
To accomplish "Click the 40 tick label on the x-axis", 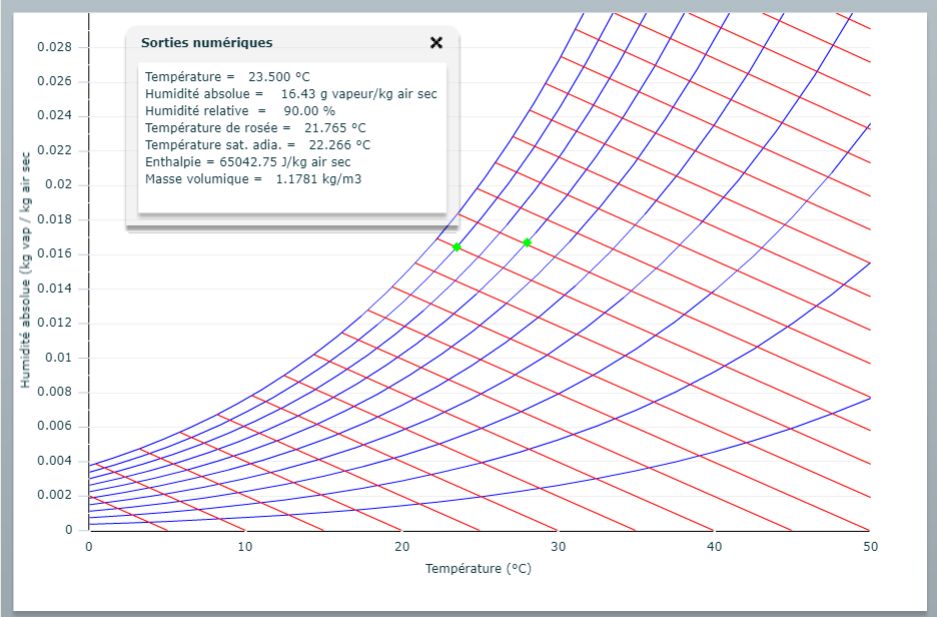I will pos(713,546).
